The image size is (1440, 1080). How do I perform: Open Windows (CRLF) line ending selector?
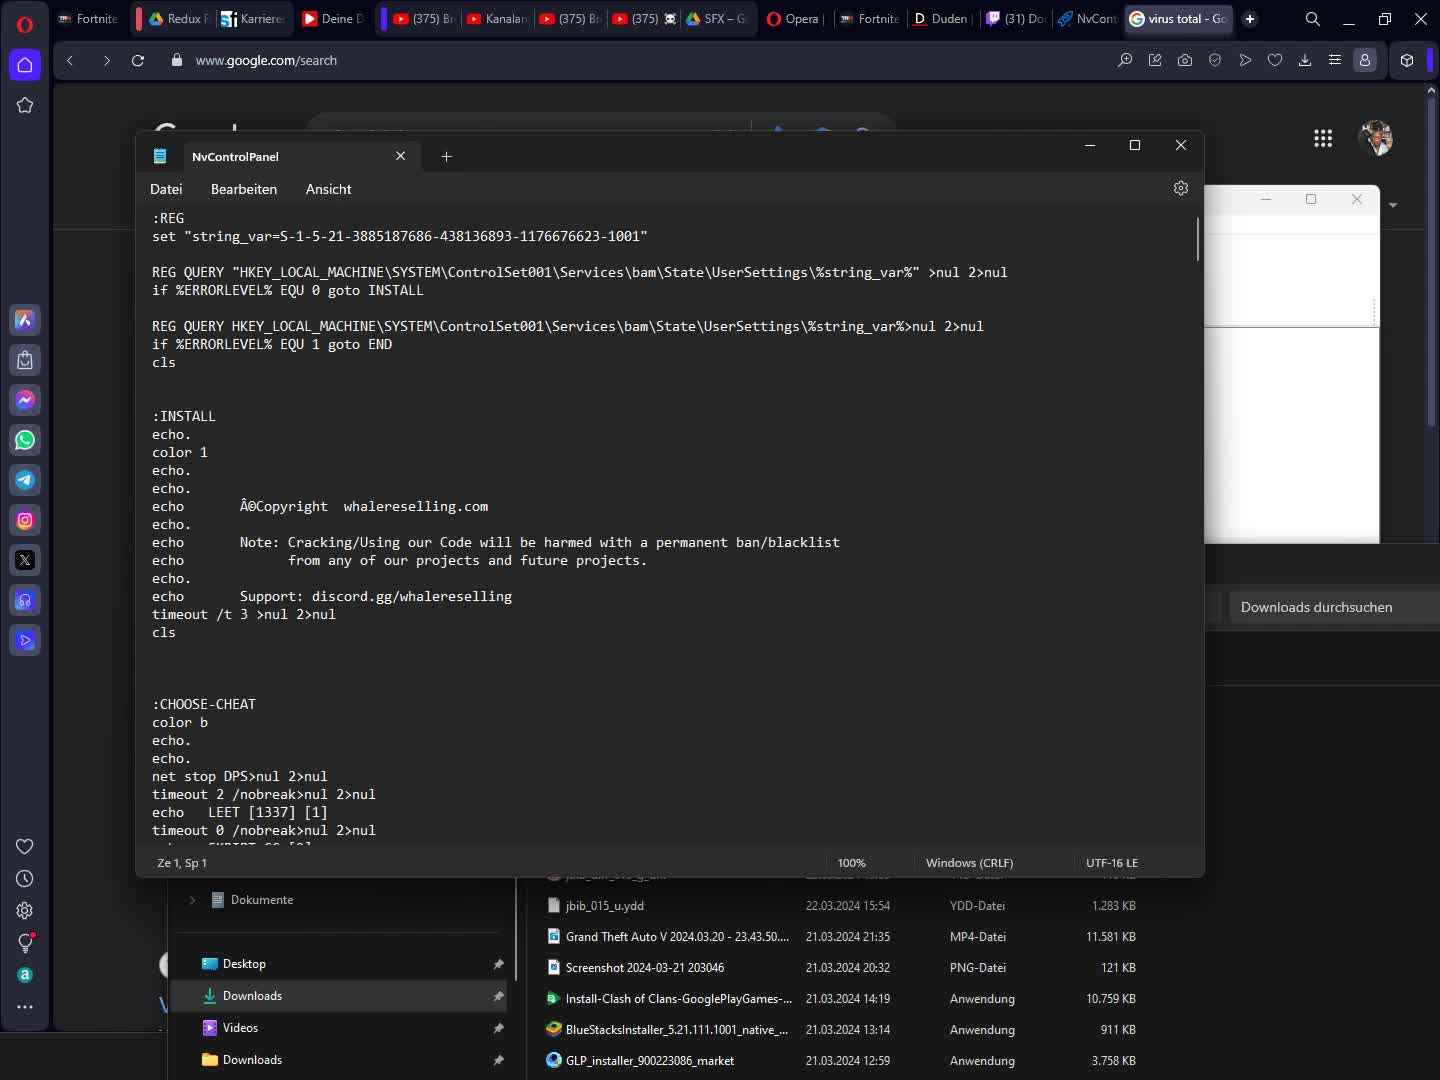click(969, 863)
